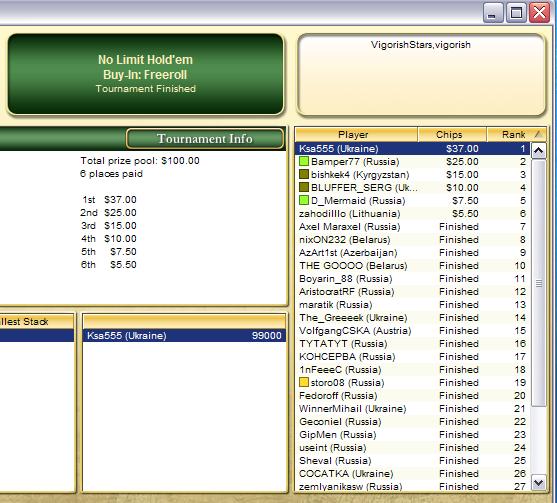Screen dimensions: 557x503
Task: Select Ksa555 (Ukraine) row in rankings
Action: (412, 148)
